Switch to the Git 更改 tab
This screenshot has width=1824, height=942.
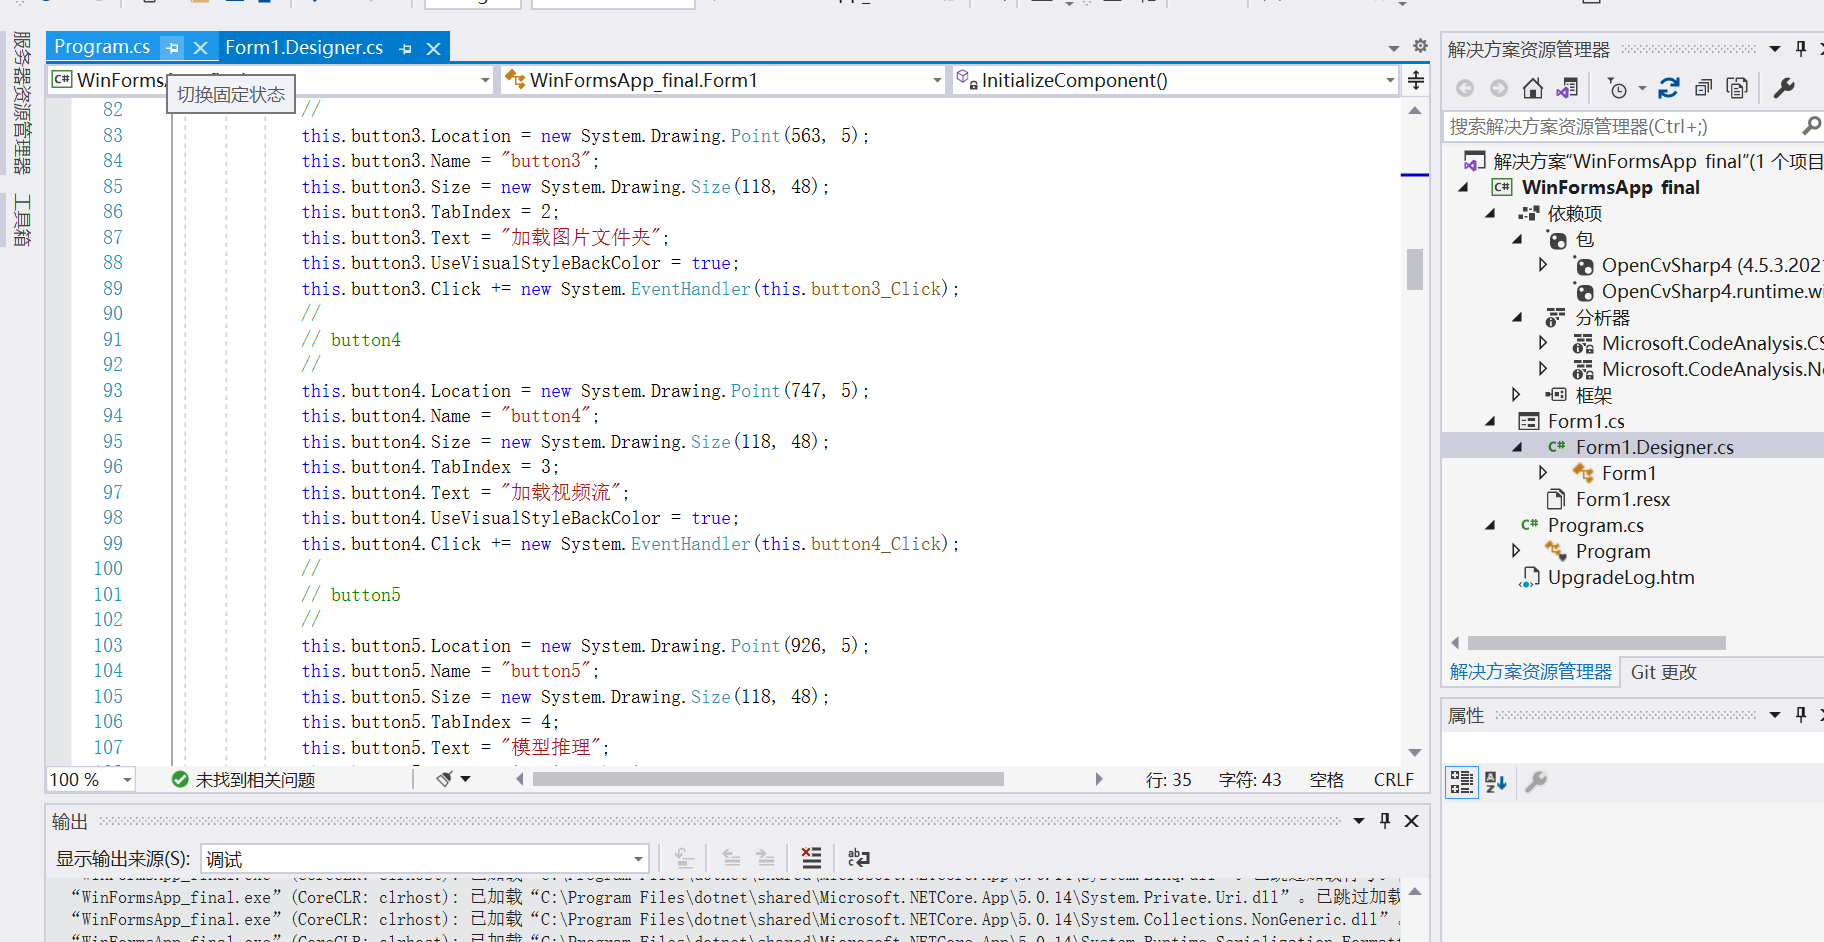1663,671
